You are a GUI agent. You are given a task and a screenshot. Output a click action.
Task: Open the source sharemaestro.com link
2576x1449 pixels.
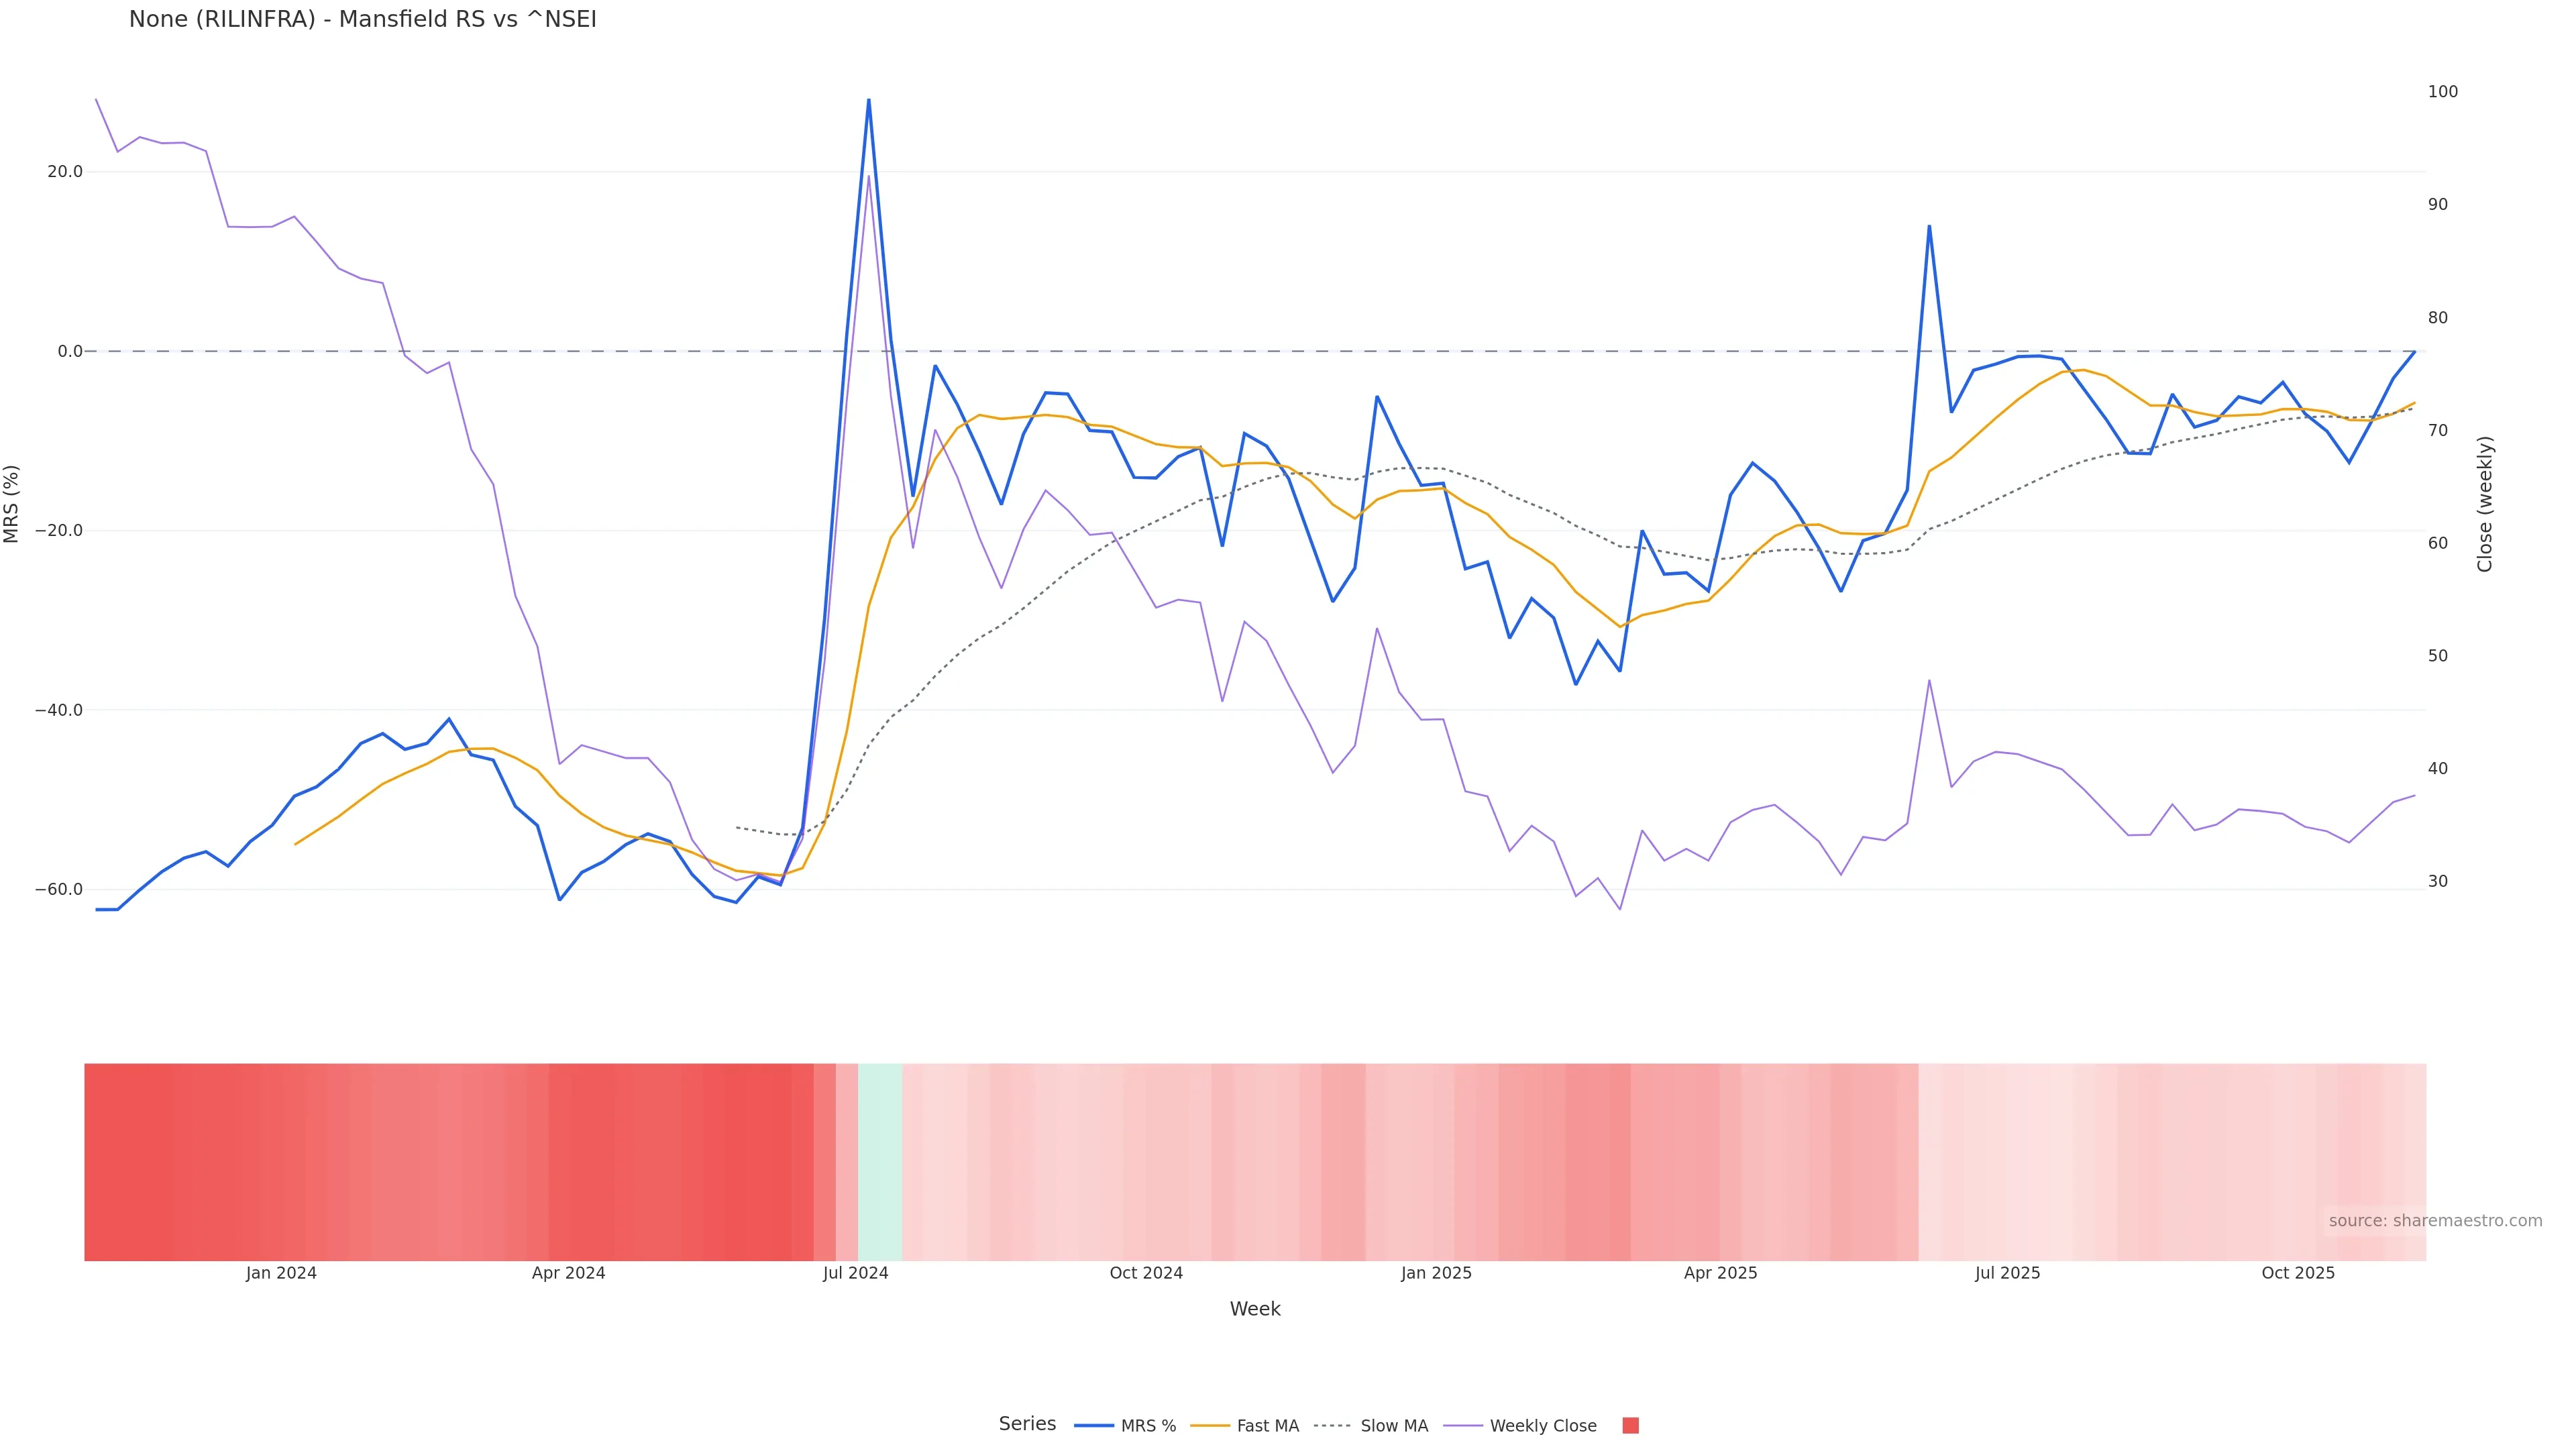2435,1221
